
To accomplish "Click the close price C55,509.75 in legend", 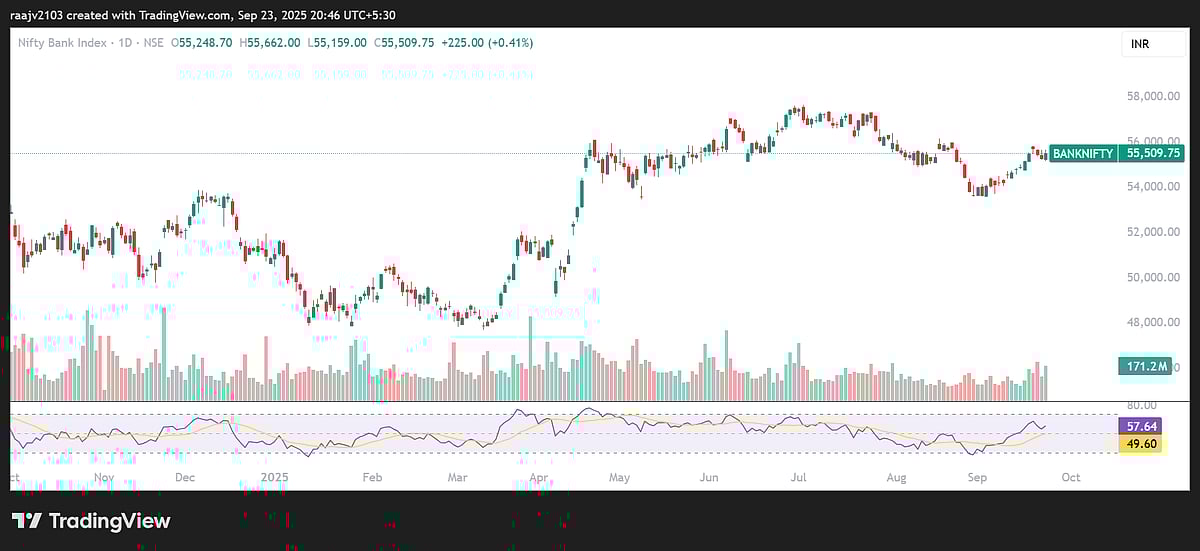I will click(404, 43).
